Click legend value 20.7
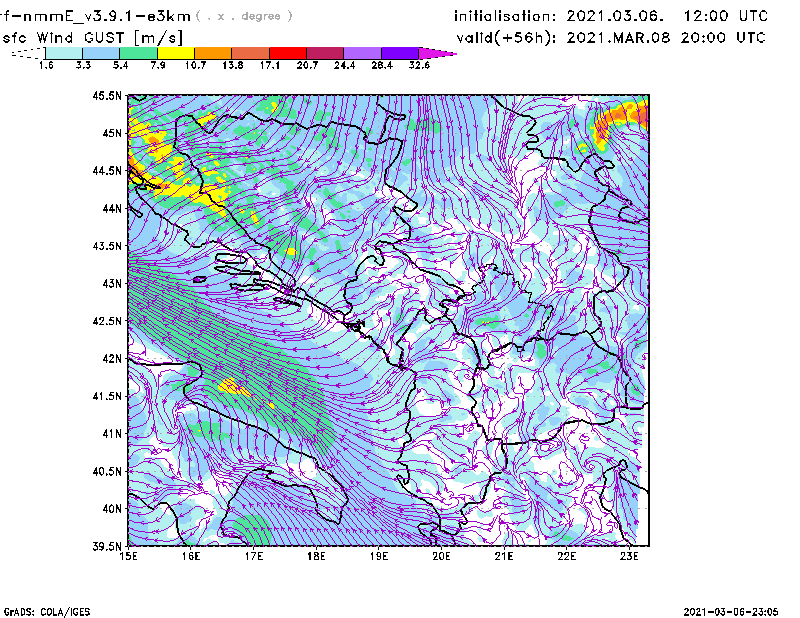The image size is (800, 618). coord(307,65)
